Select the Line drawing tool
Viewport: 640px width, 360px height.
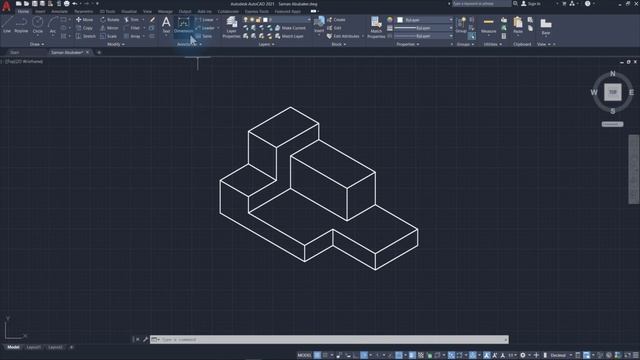[7, 24]
